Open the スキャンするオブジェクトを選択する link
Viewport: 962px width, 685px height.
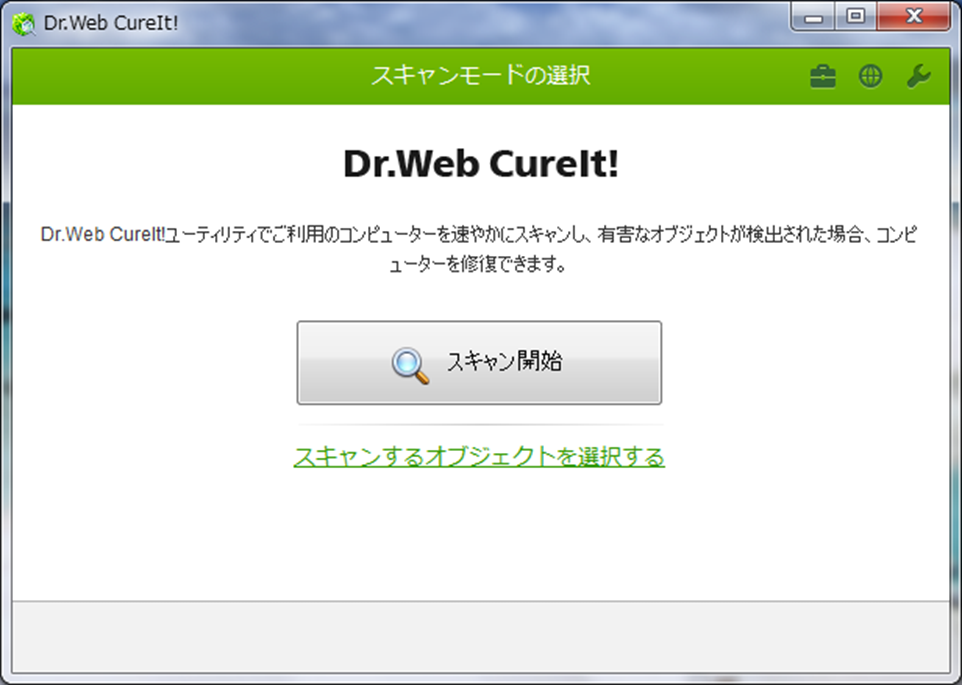[479, 457]
